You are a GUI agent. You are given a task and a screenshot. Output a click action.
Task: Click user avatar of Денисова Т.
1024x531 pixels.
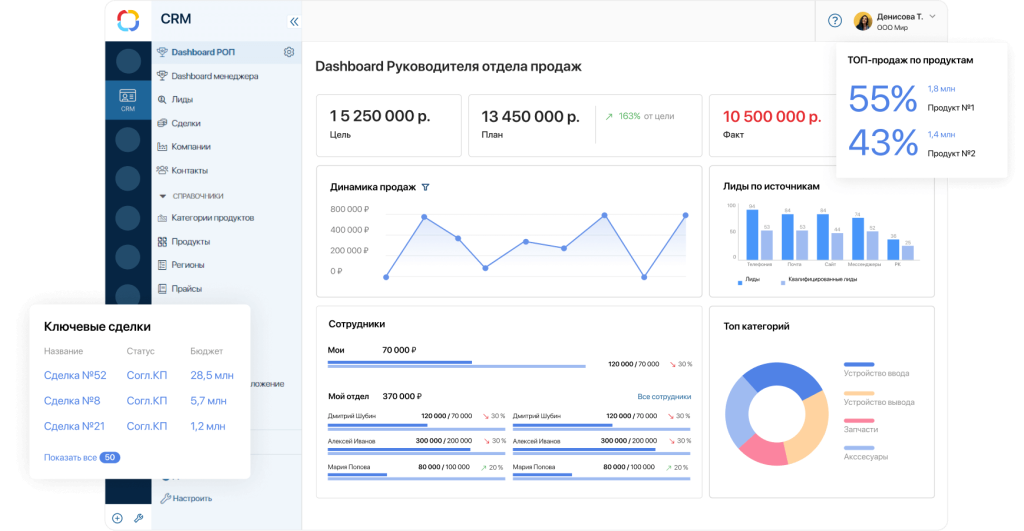[x=863, y=21]
